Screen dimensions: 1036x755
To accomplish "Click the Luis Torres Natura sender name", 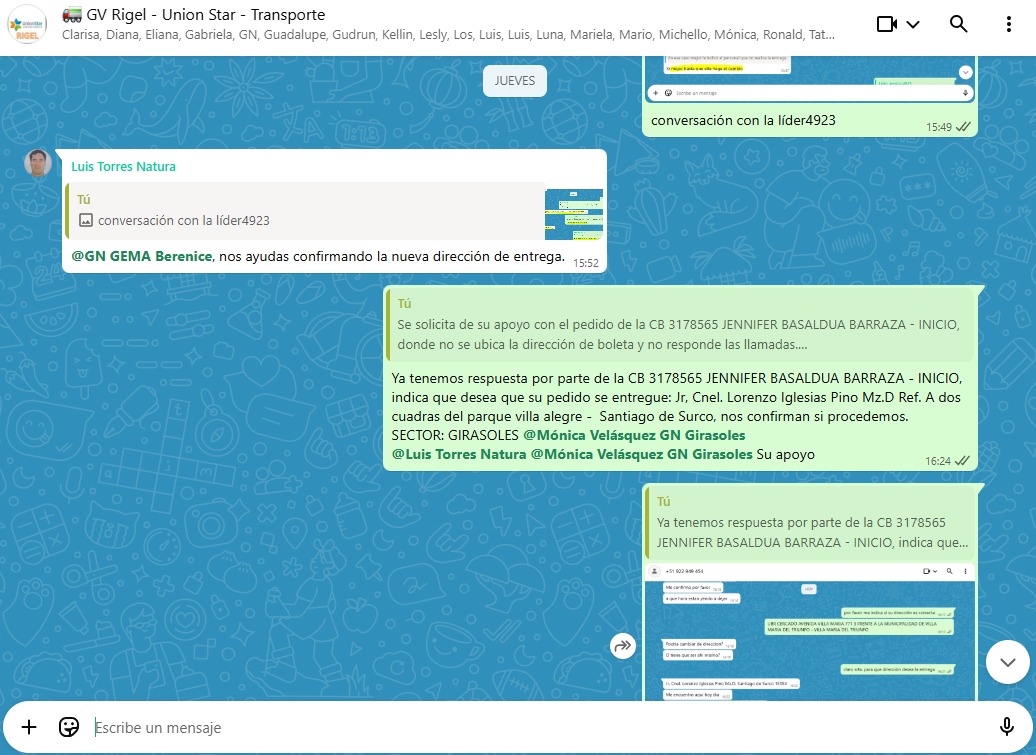I will point(123,167).
